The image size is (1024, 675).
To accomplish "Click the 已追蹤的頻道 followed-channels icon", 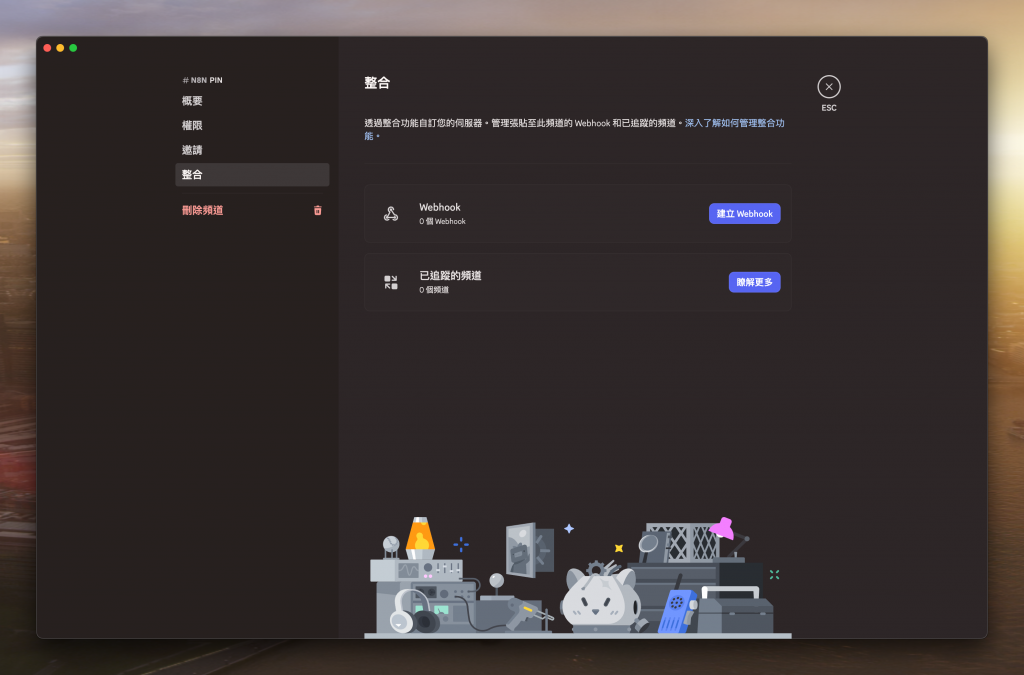I will tap(391, 282).
